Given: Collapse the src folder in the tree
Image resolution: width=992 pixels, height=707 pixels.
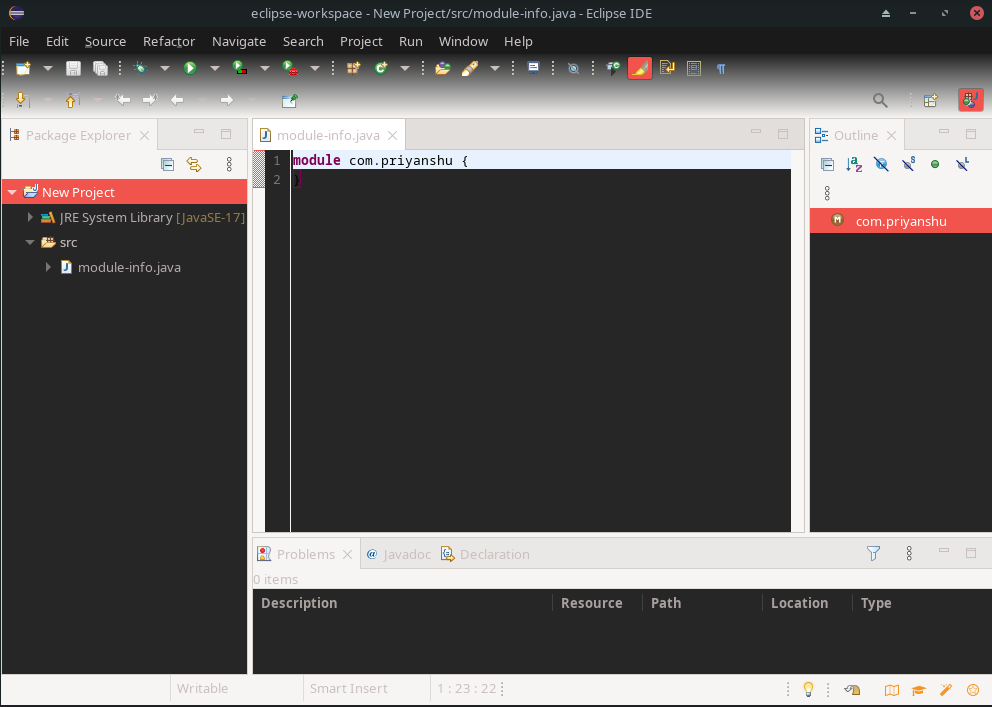Looking at the screenshot, I should pos(30,242).
